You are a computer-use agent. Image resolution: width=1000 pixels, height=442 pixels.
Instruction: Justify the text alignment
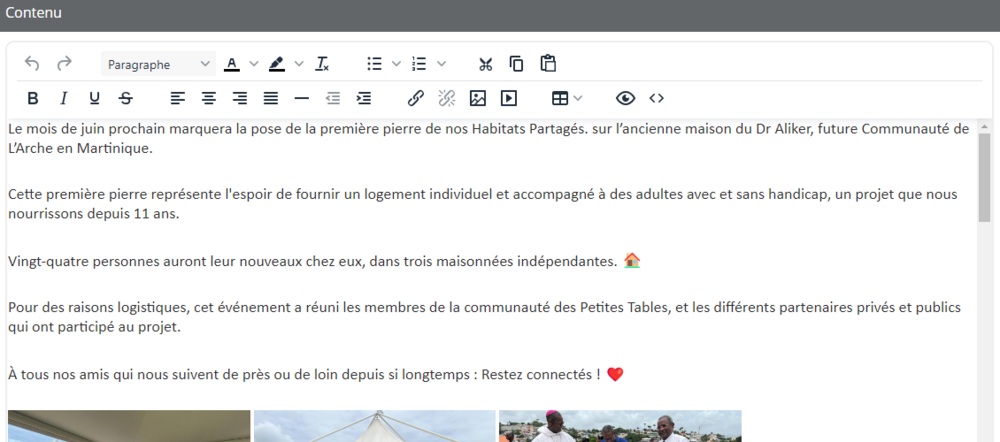pos(271,98)
